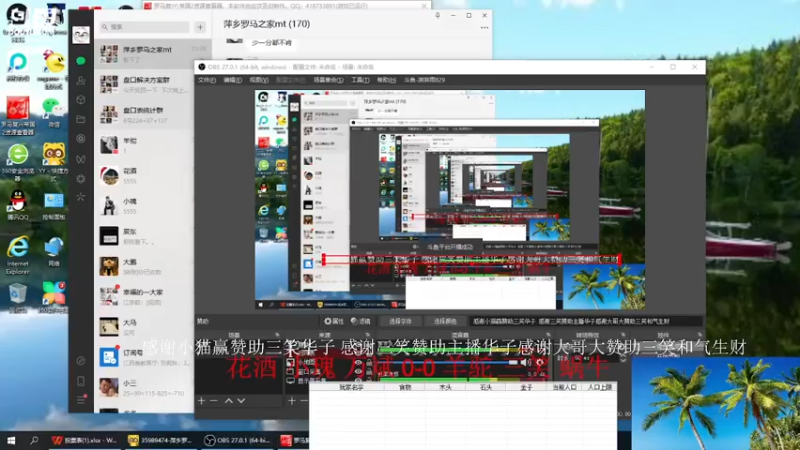This screenshot has height=450, width=800.
Task: Click remove scene minus in OBS
Action: coord(214,401)
